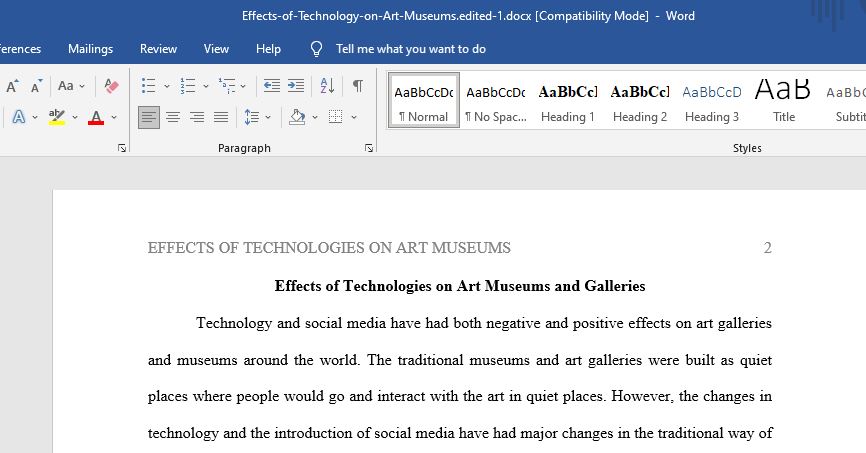This screenshot has width=866, height=453.
Task: Clear all formatting with the eraser icon
Action: pos(111,86)
